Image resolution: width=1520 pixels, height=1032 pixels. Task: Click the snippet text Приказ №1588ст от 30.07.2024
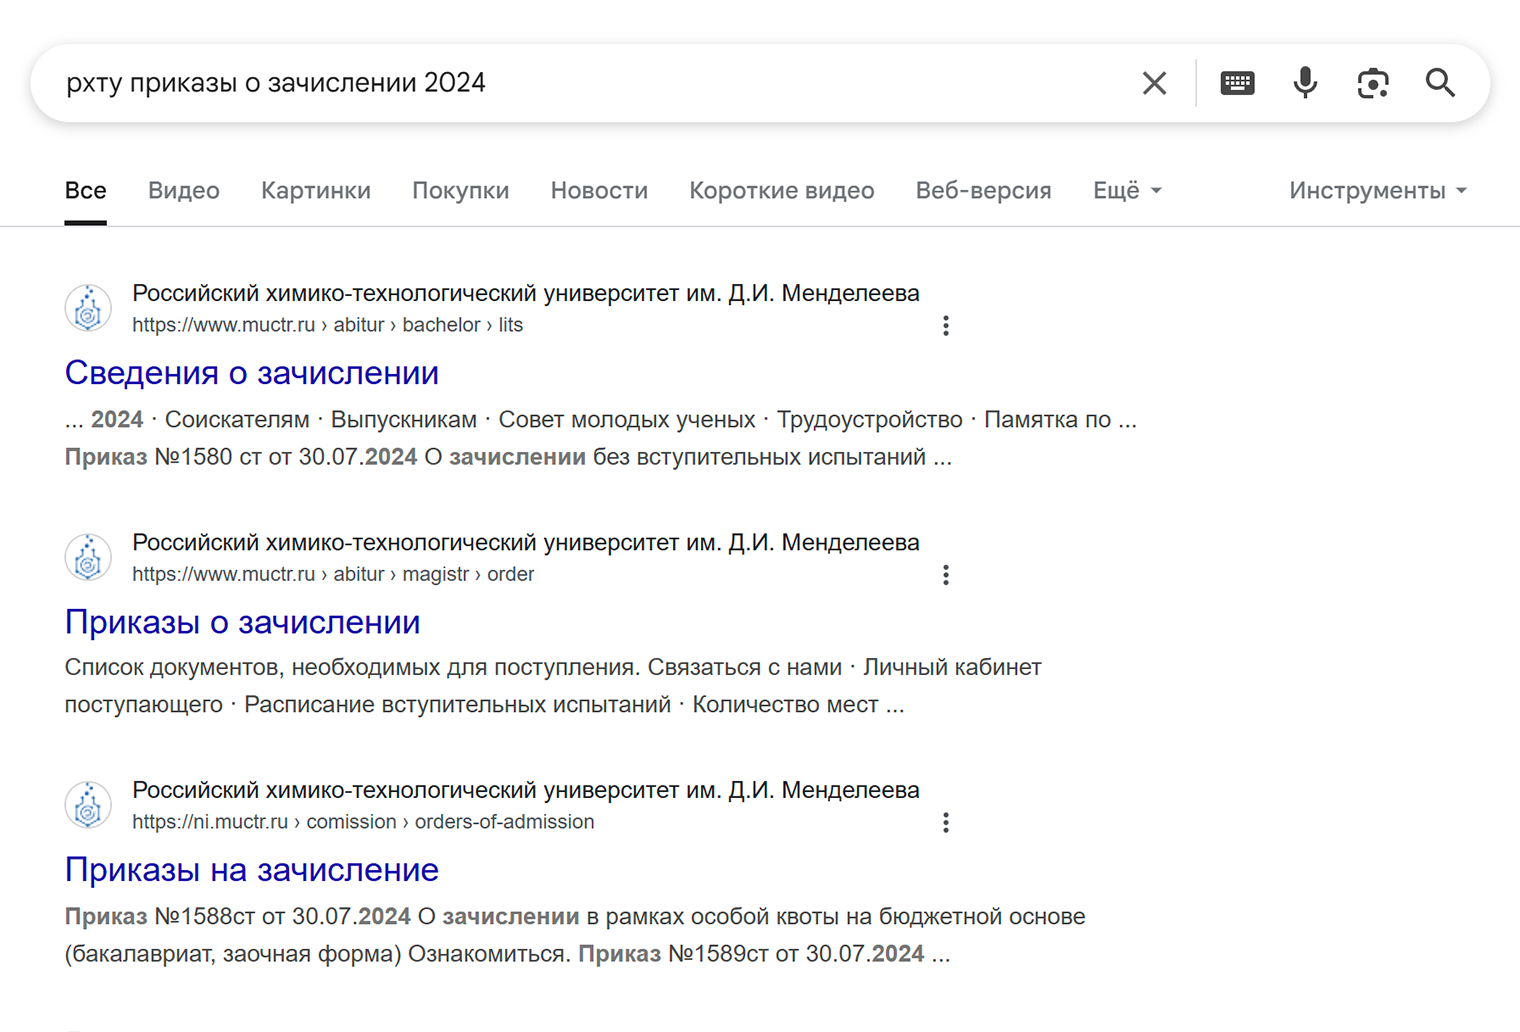(238, 916)
